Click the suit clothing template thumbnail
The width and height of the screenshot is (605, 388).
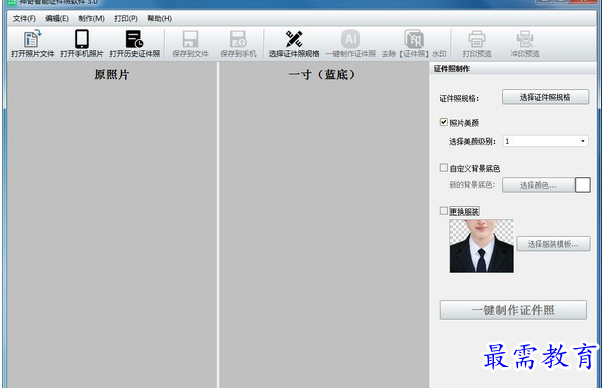pos(482,246)
